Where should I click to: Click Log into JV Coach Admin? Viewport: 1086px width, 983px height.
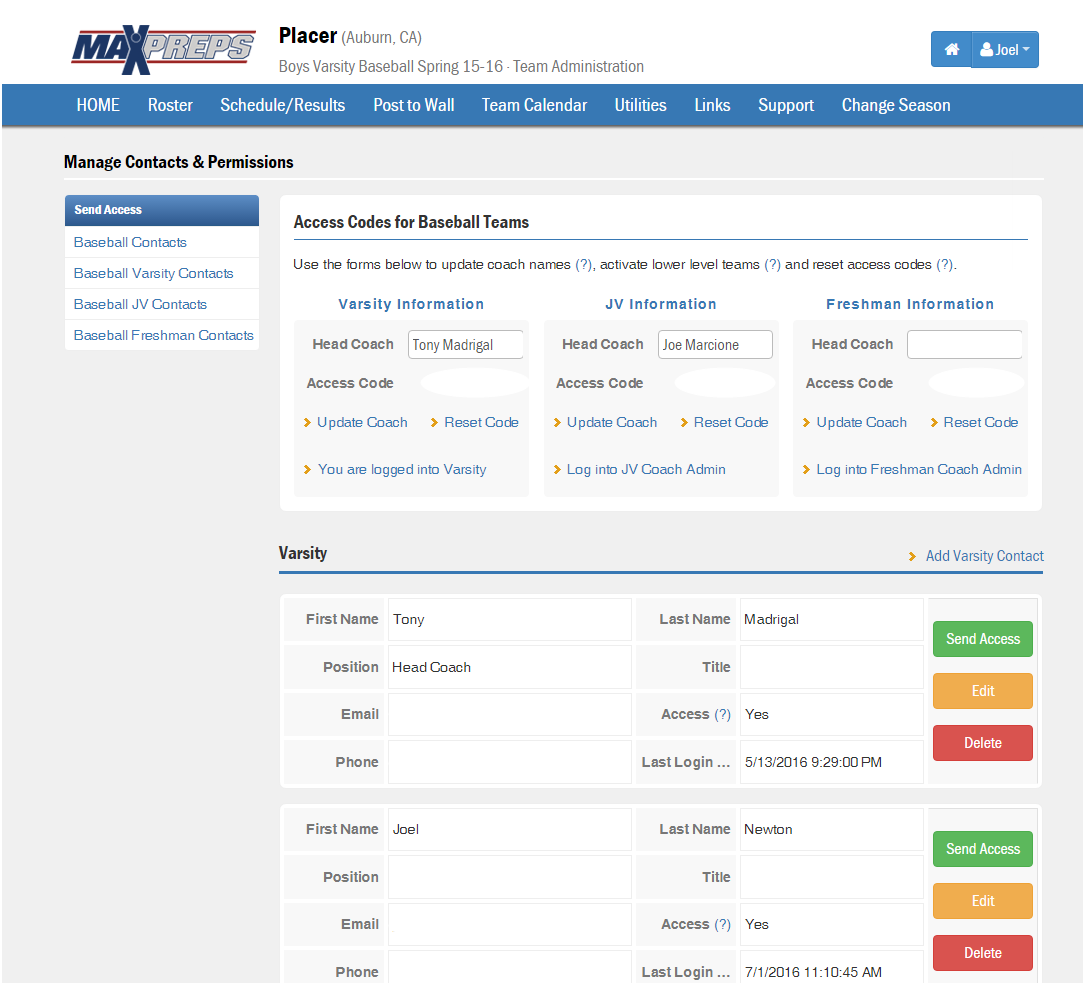coord(645,469)
